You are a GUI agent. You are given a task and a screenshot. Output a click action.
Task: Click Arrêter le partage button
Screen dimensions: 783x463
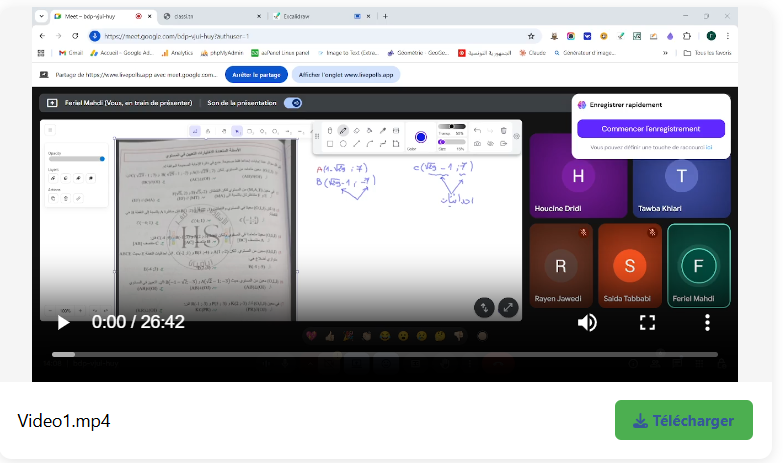coord(257,74)
